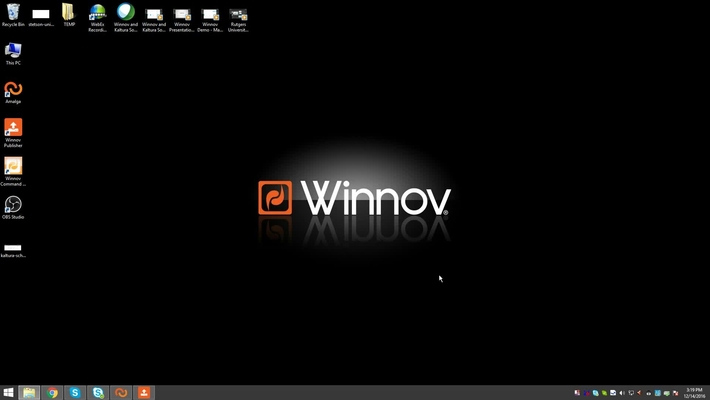Launch Winnov Command desktop shortcut

coord(13,172)
